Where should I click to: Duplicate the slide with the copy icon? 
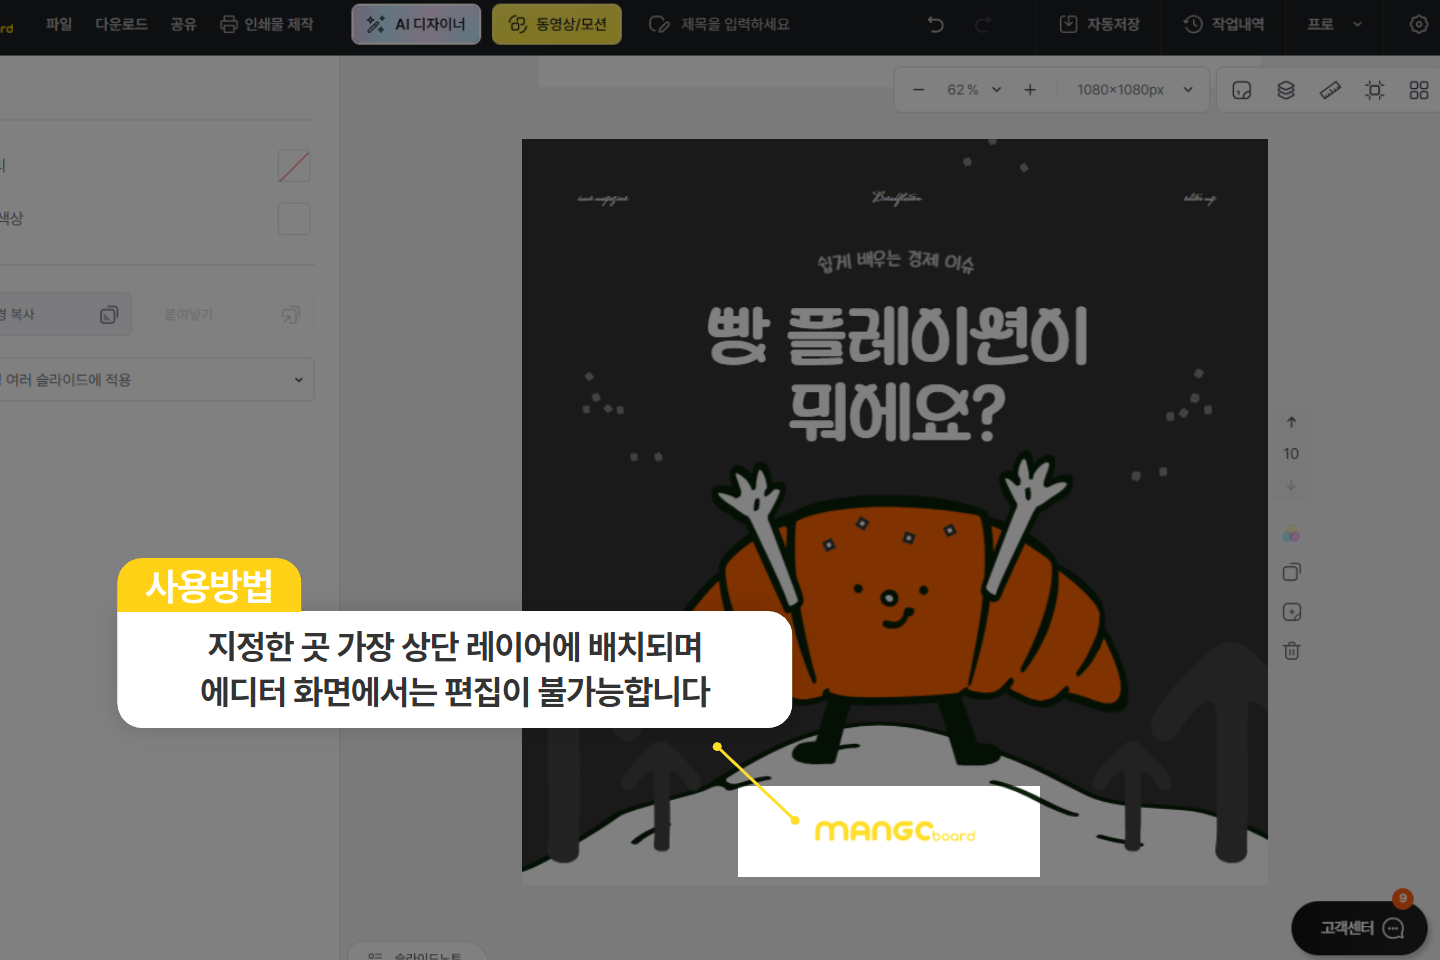pyautogui.click(x=1292, y=572)
